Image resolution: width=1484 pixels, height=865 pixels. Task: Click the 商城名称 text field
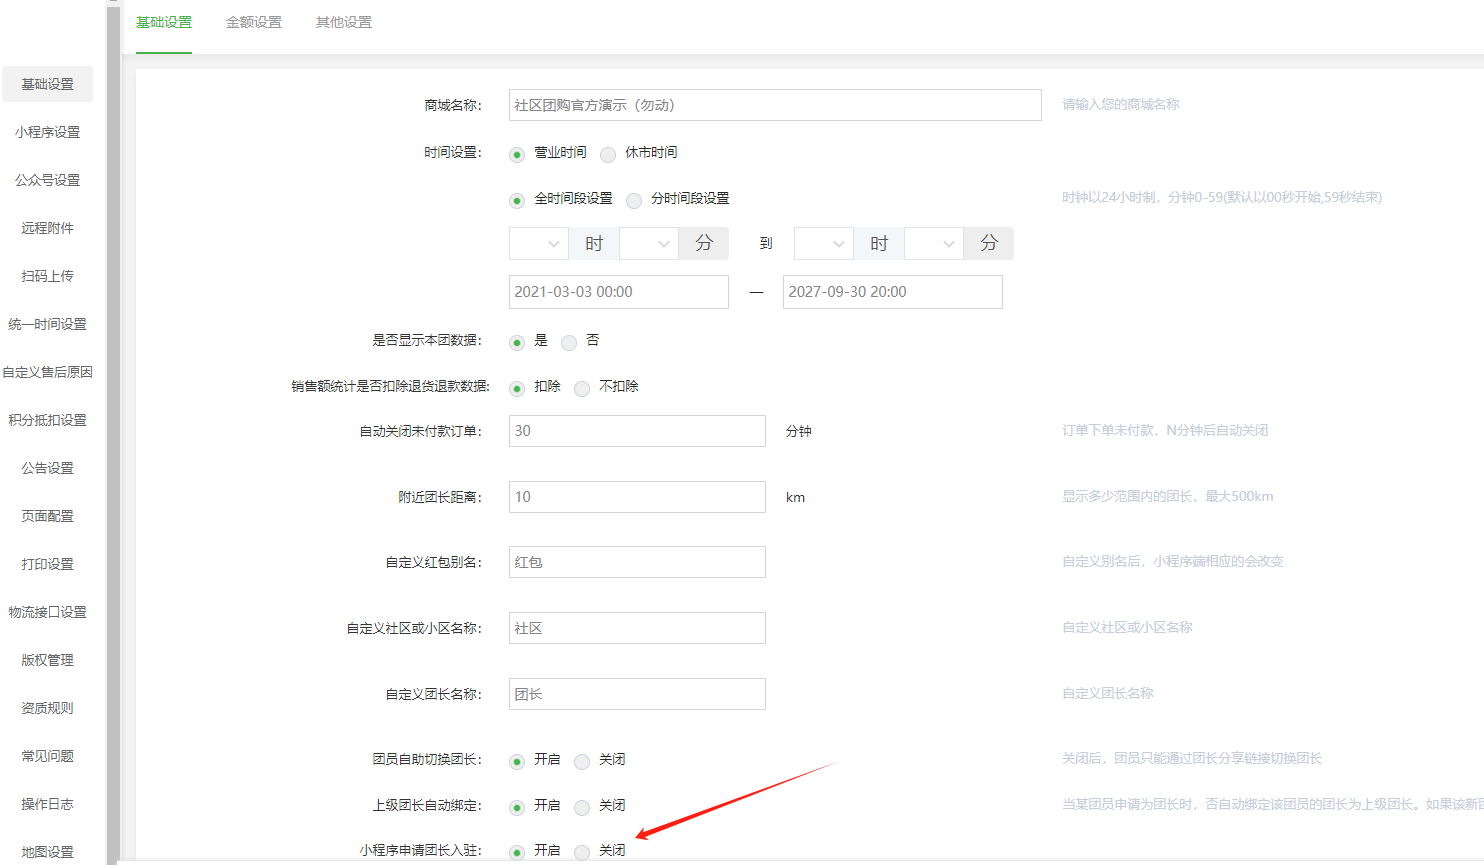click(x=774, y=105)
